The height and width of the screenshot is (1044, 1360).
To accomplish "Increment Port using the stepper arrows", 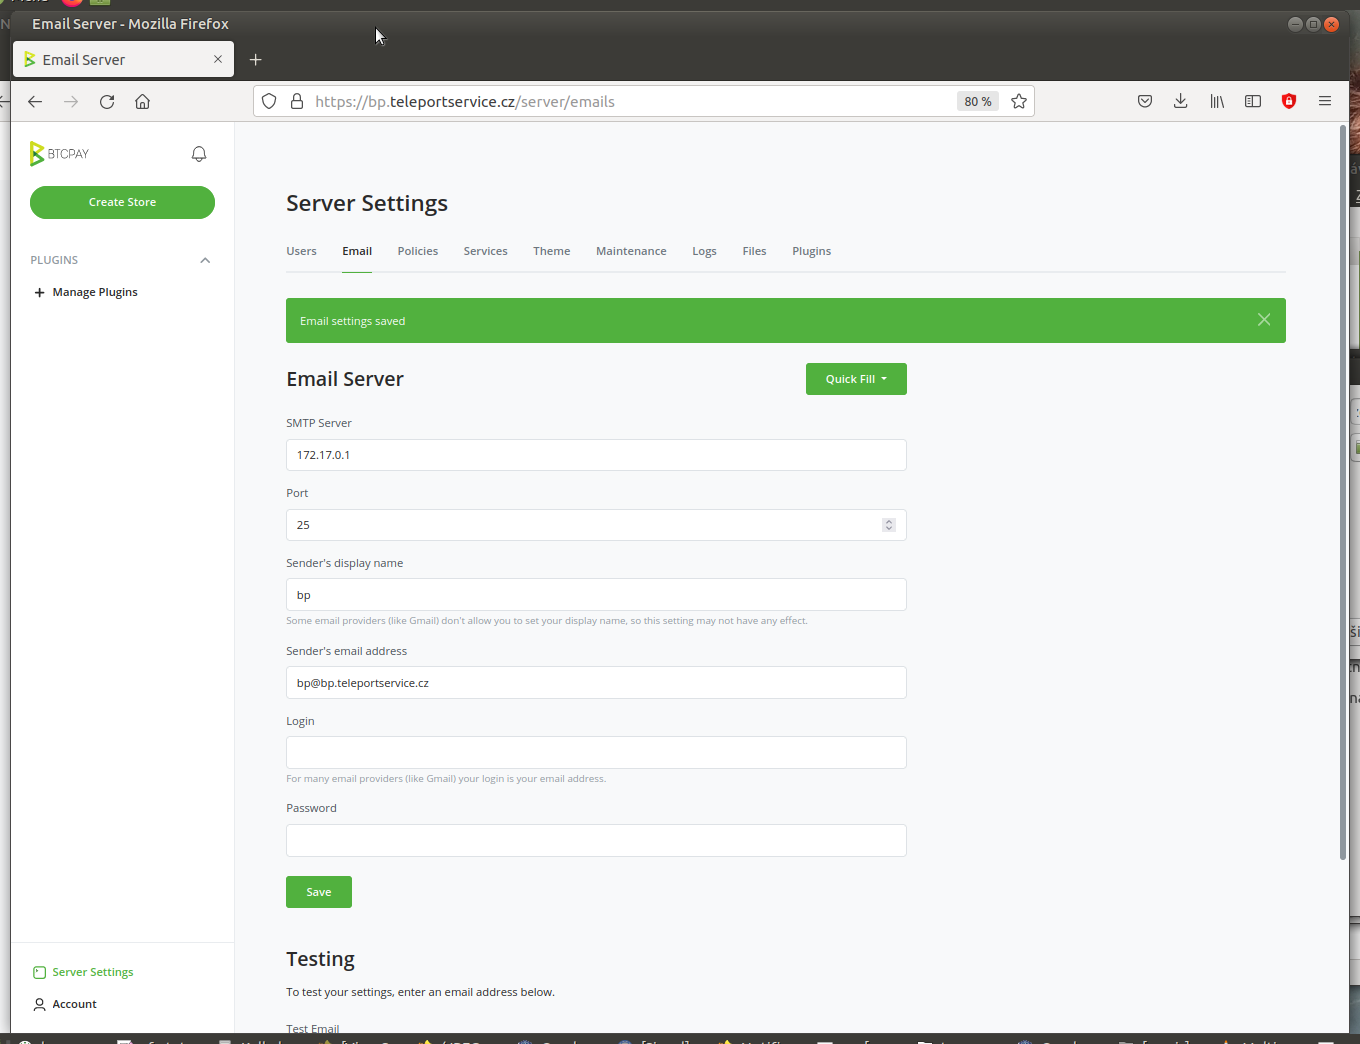I will 889,521.
